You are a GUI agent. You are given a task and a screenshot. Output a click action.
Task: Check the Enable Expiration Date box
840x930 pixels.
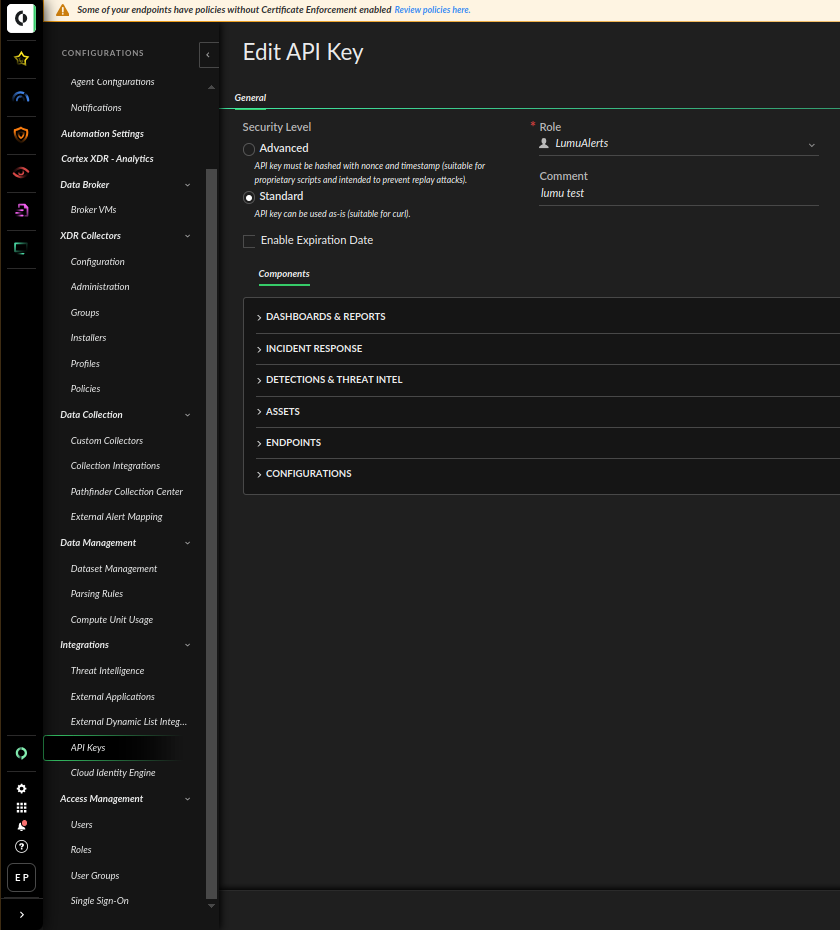pyautogui.click(x=250, y=241)
